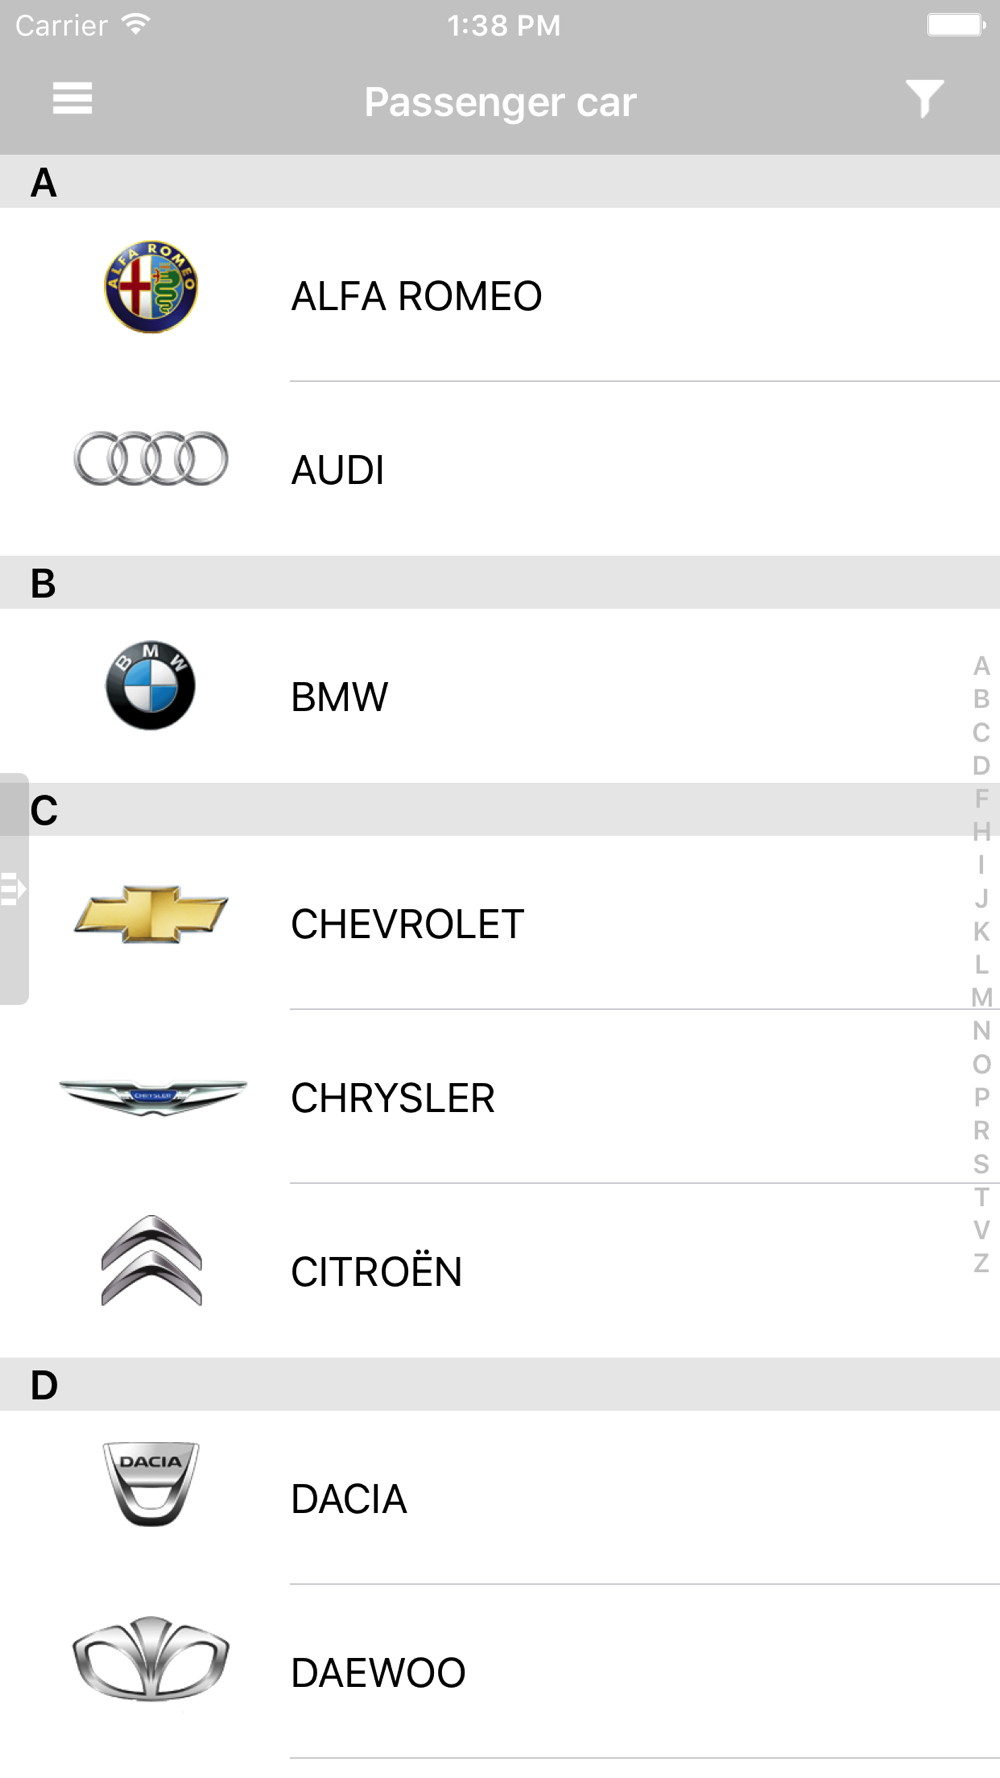Expand the left side drawer handle
The height and width of the screenshot is (1778, 1000).
(14, 888)
